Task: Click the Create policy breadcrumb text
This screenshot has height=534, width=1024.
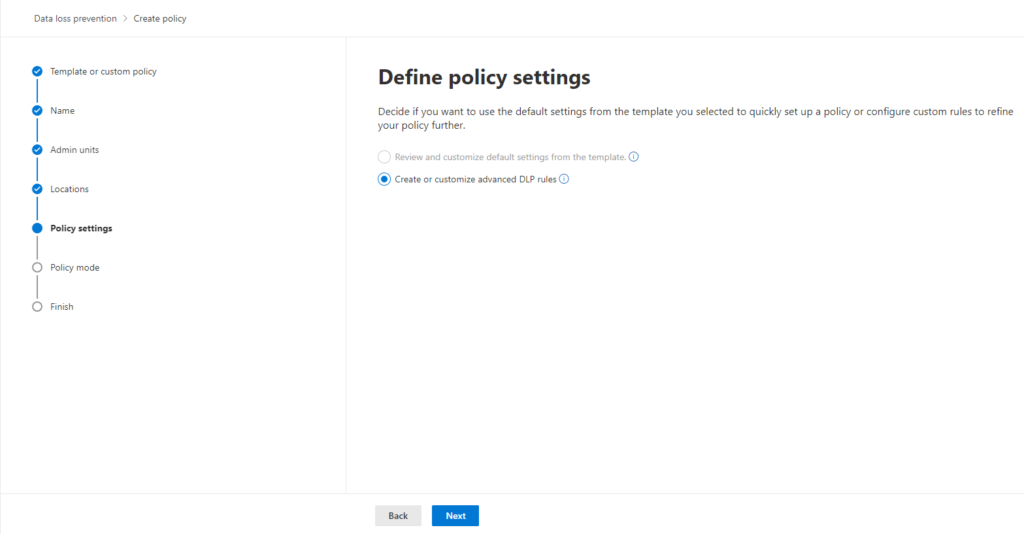Action: 160,19
